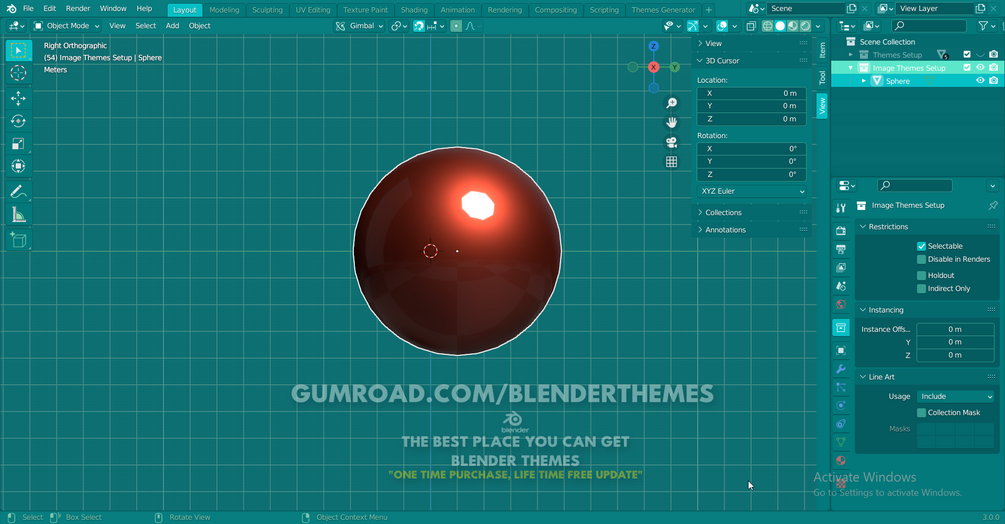This screenshot has width=1005, height=524.
Task: Toggle X-ray mode
Action: (x=751, y=26)
